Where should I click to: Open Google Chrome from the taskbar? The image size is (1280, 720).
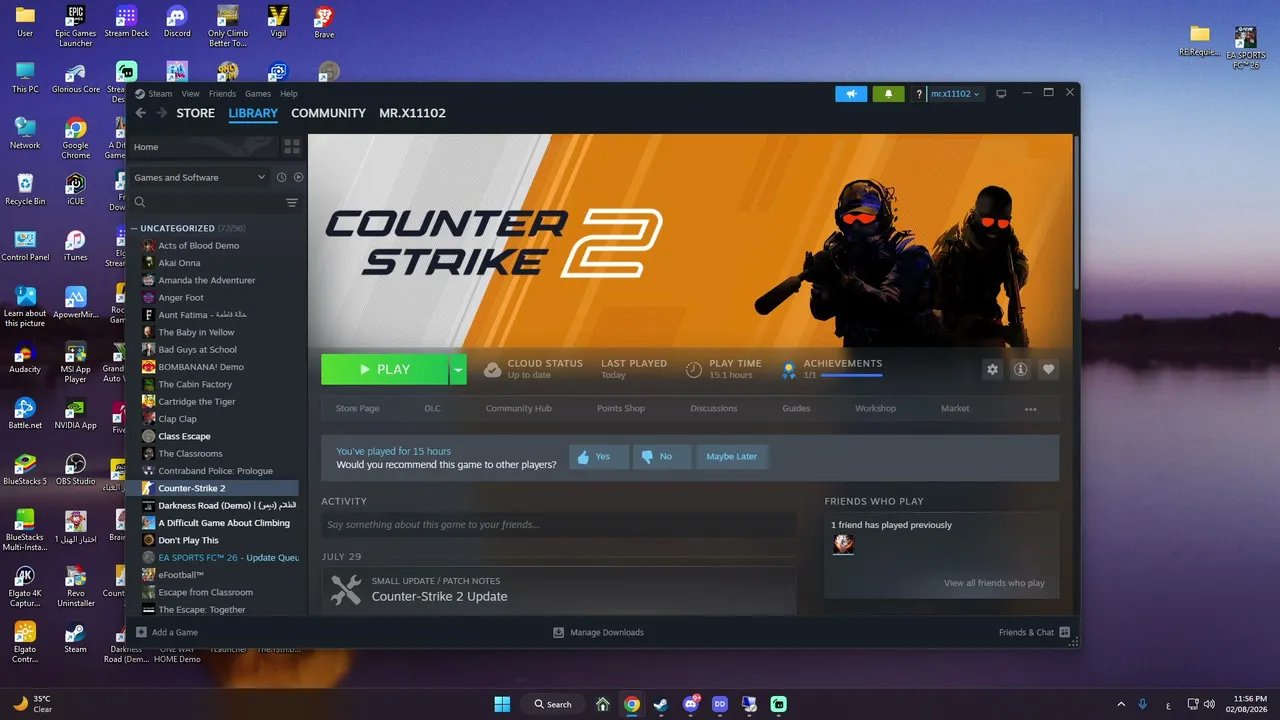632,704
